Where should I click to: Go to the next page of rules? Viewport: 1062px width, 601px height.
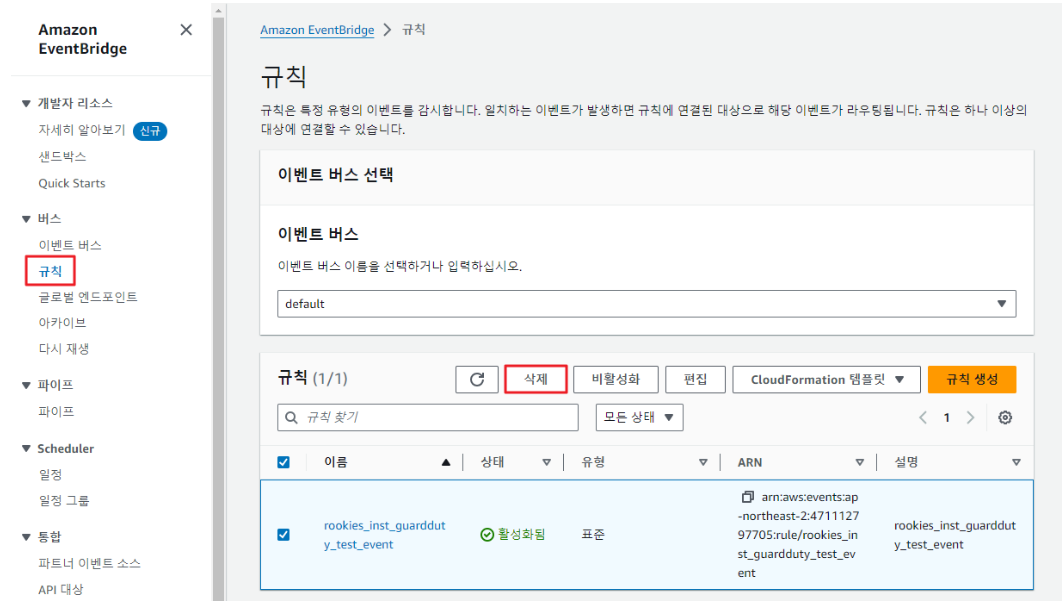(970, 417)
